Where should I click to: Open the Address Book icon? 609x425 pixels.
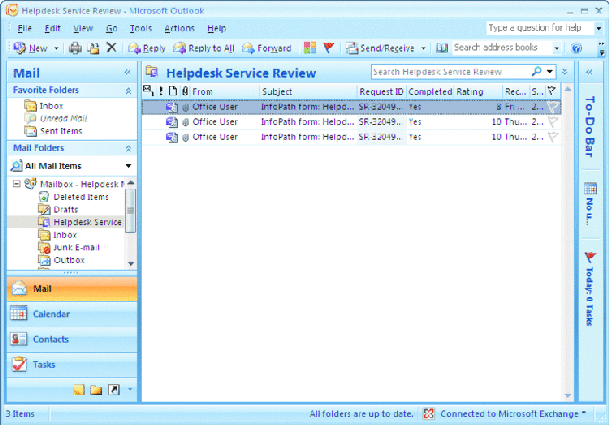442,48
